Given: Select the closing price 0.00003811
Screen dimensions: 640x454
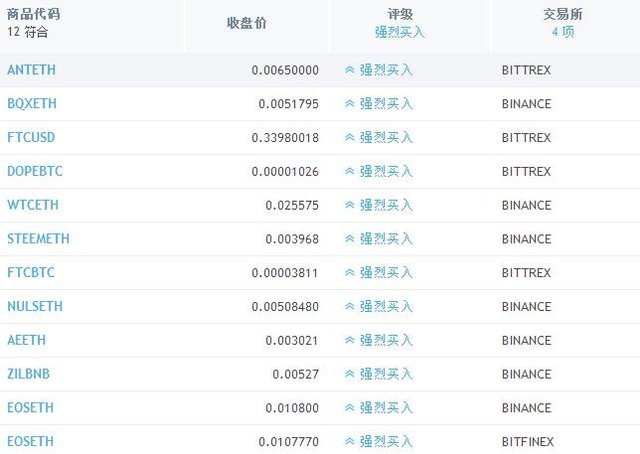Looking at the screenshot, I should click(x=285, y=273).
